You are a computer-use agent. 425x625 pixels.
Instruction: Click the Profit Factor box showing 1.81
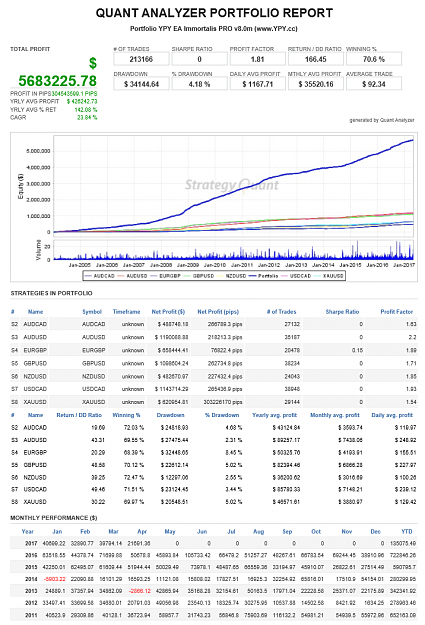point(258,59)
